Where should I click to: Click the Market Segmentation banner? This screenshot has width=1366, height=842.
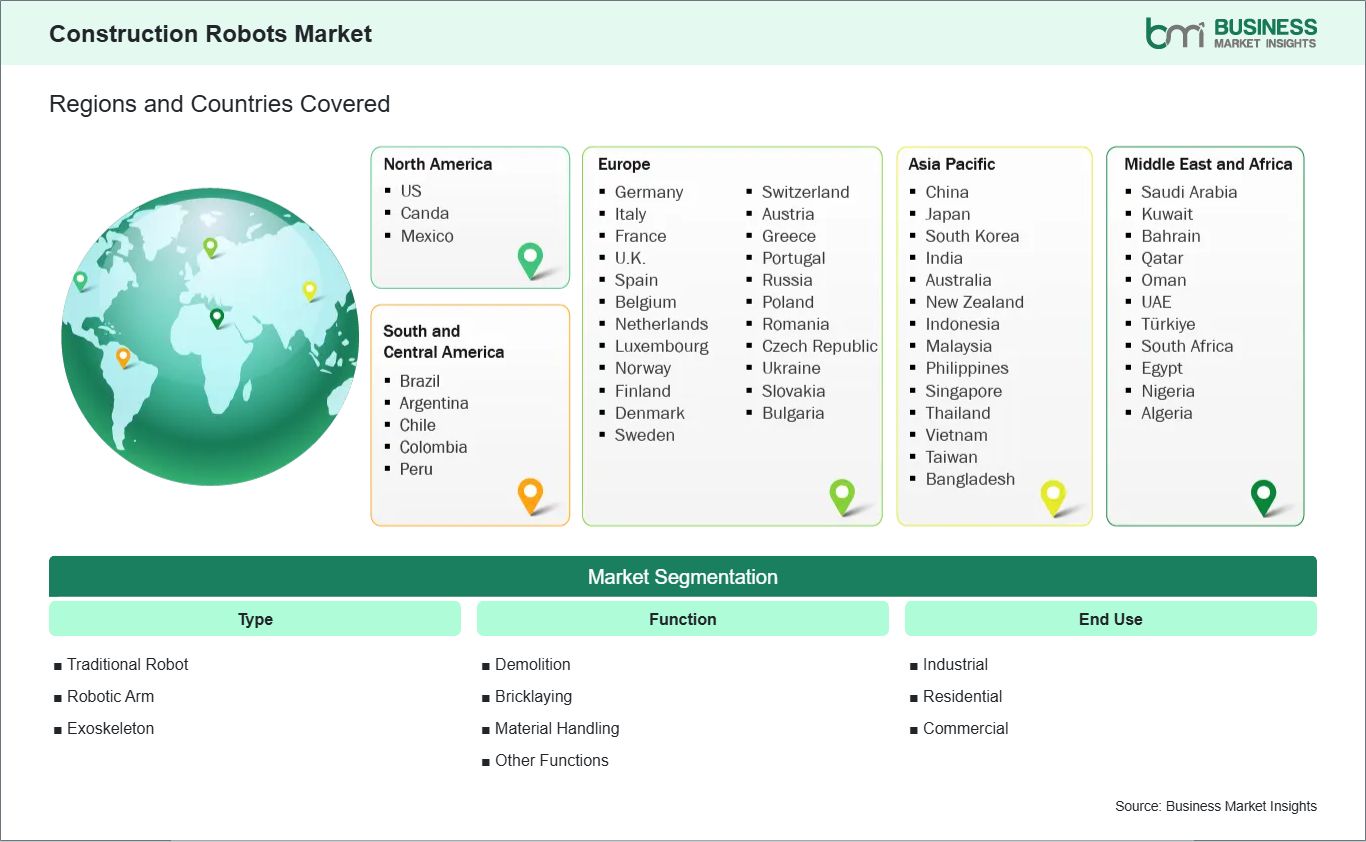click(683, 576)
